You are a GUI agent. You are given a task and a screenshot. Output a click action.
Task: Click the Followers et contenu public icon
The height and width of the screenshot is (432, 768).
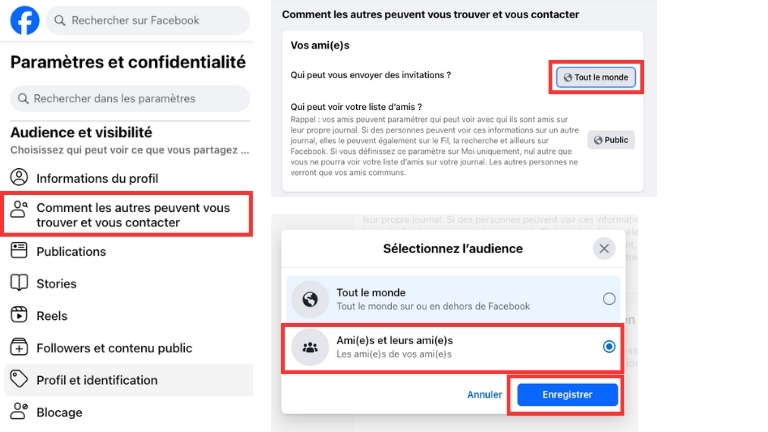pos(19,348)
